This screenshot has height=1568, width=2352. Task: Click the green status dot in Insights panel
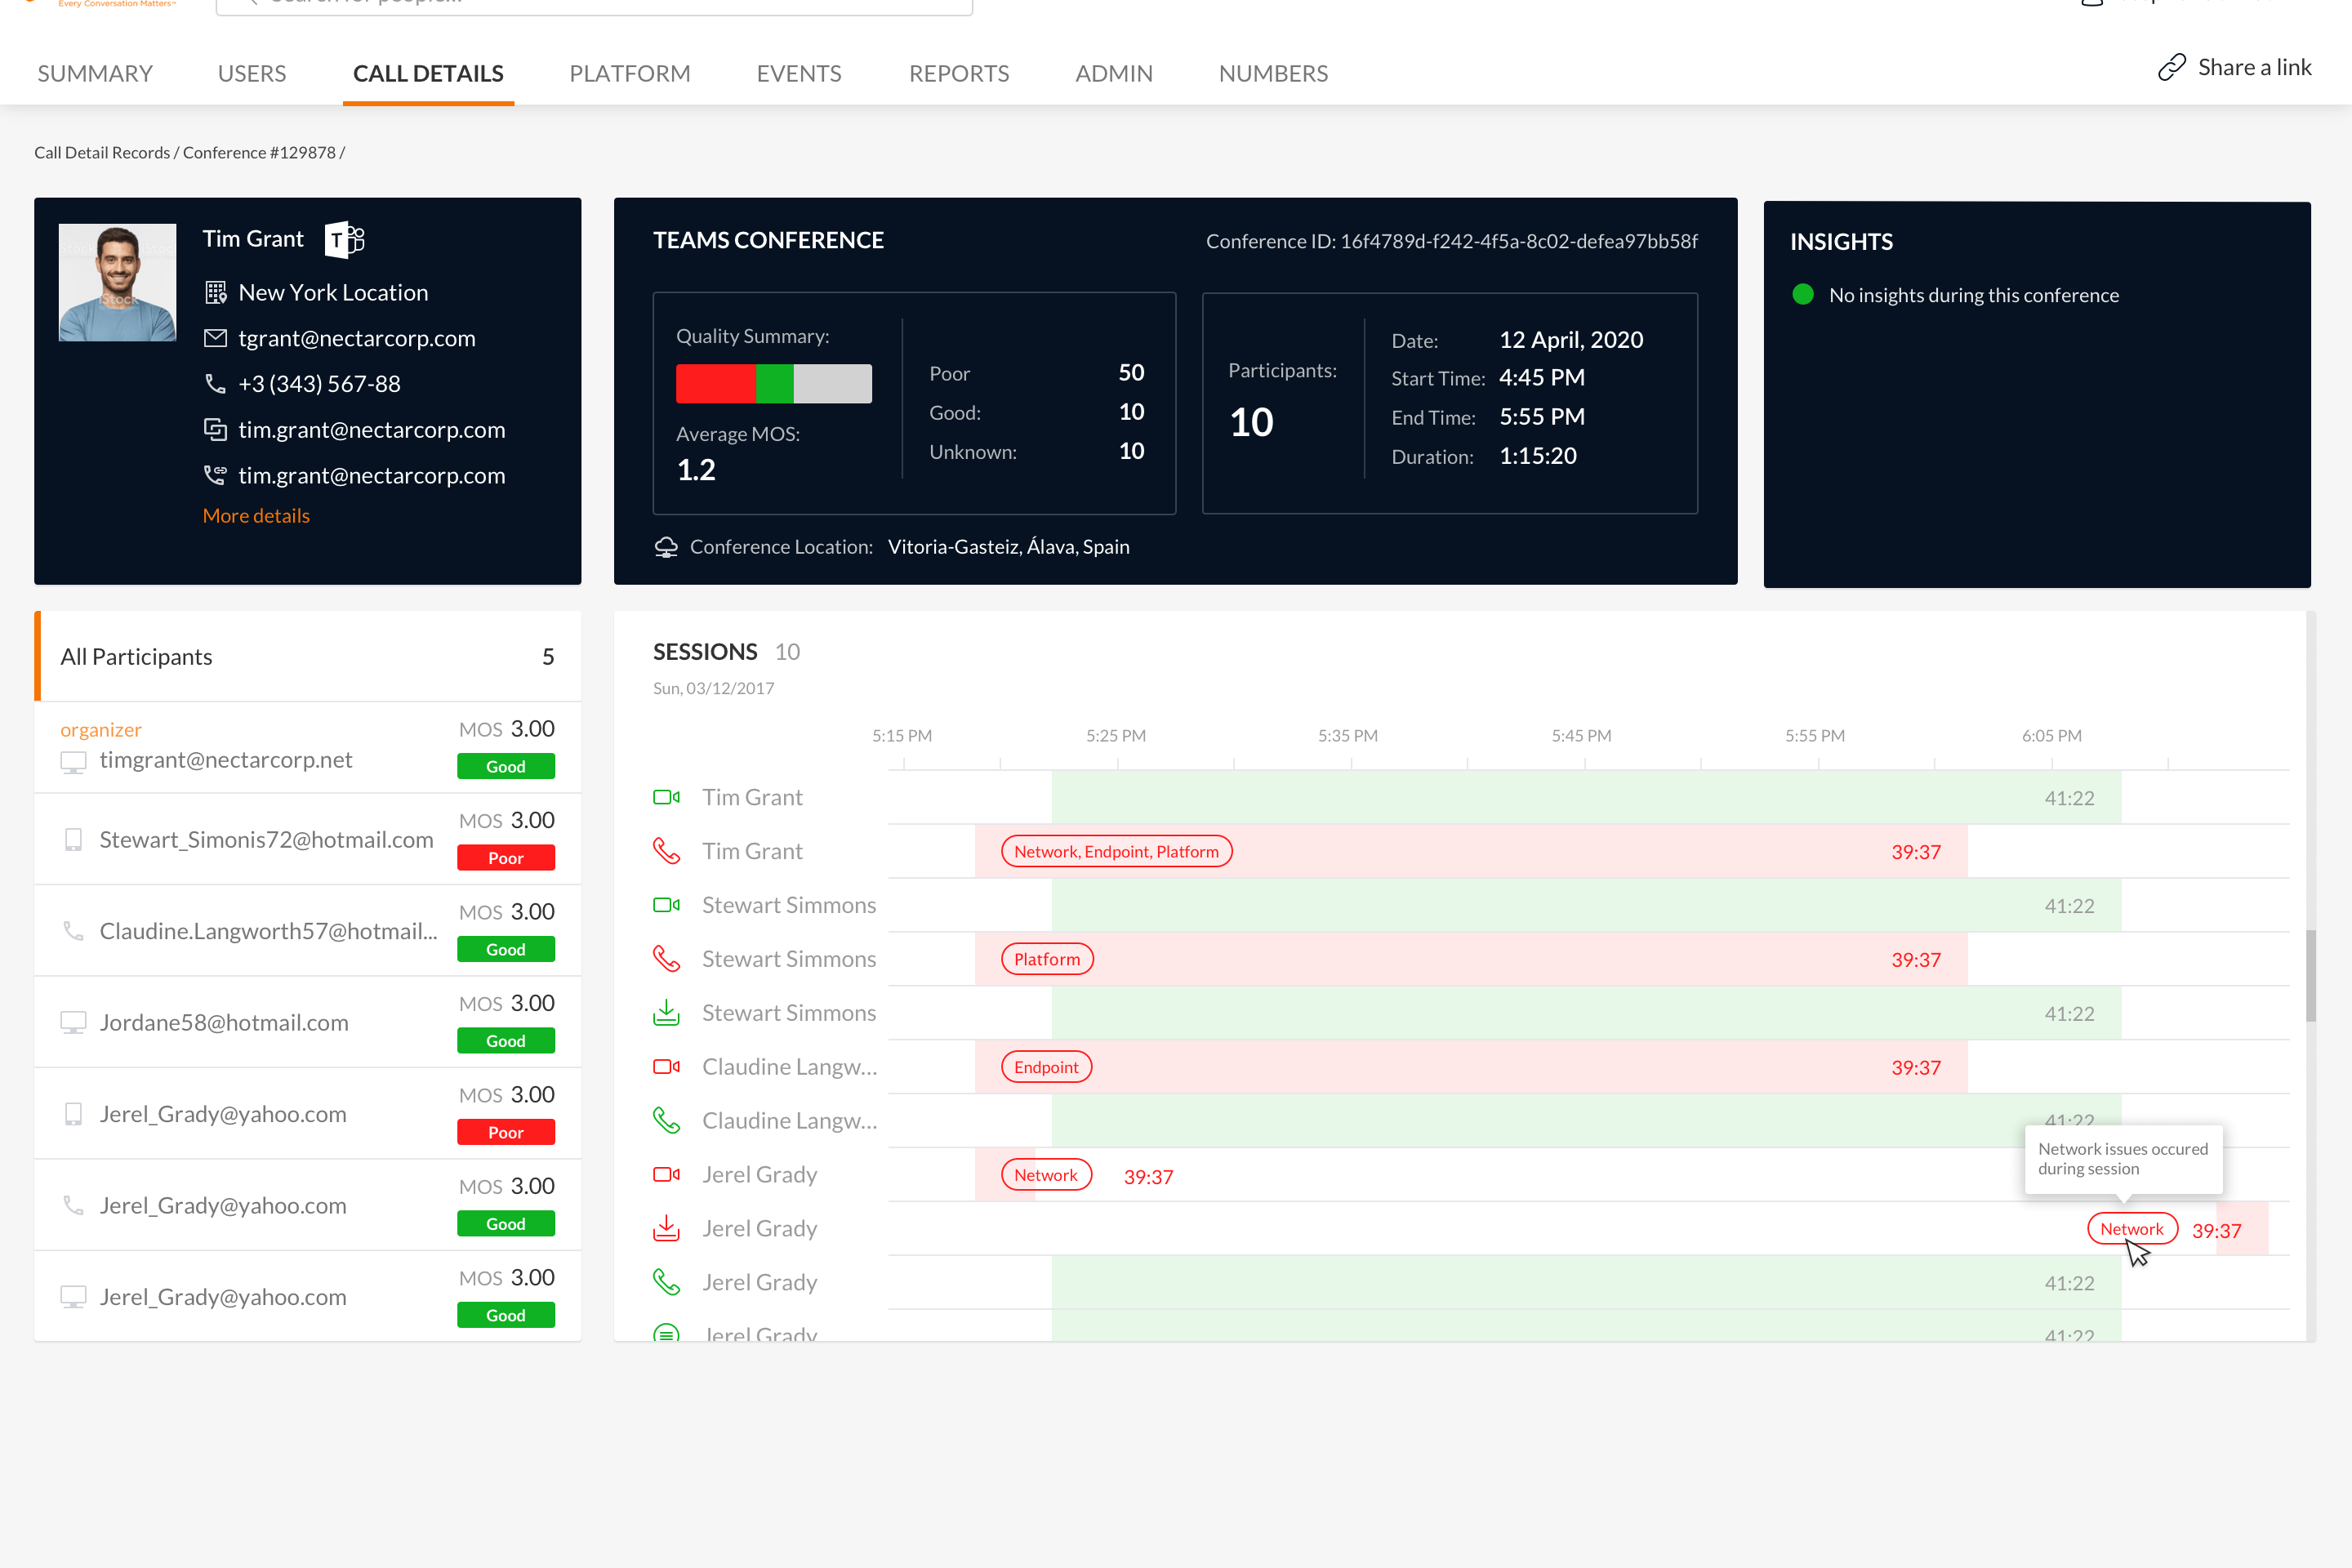pyautogui.click(x=1802, y=294)
